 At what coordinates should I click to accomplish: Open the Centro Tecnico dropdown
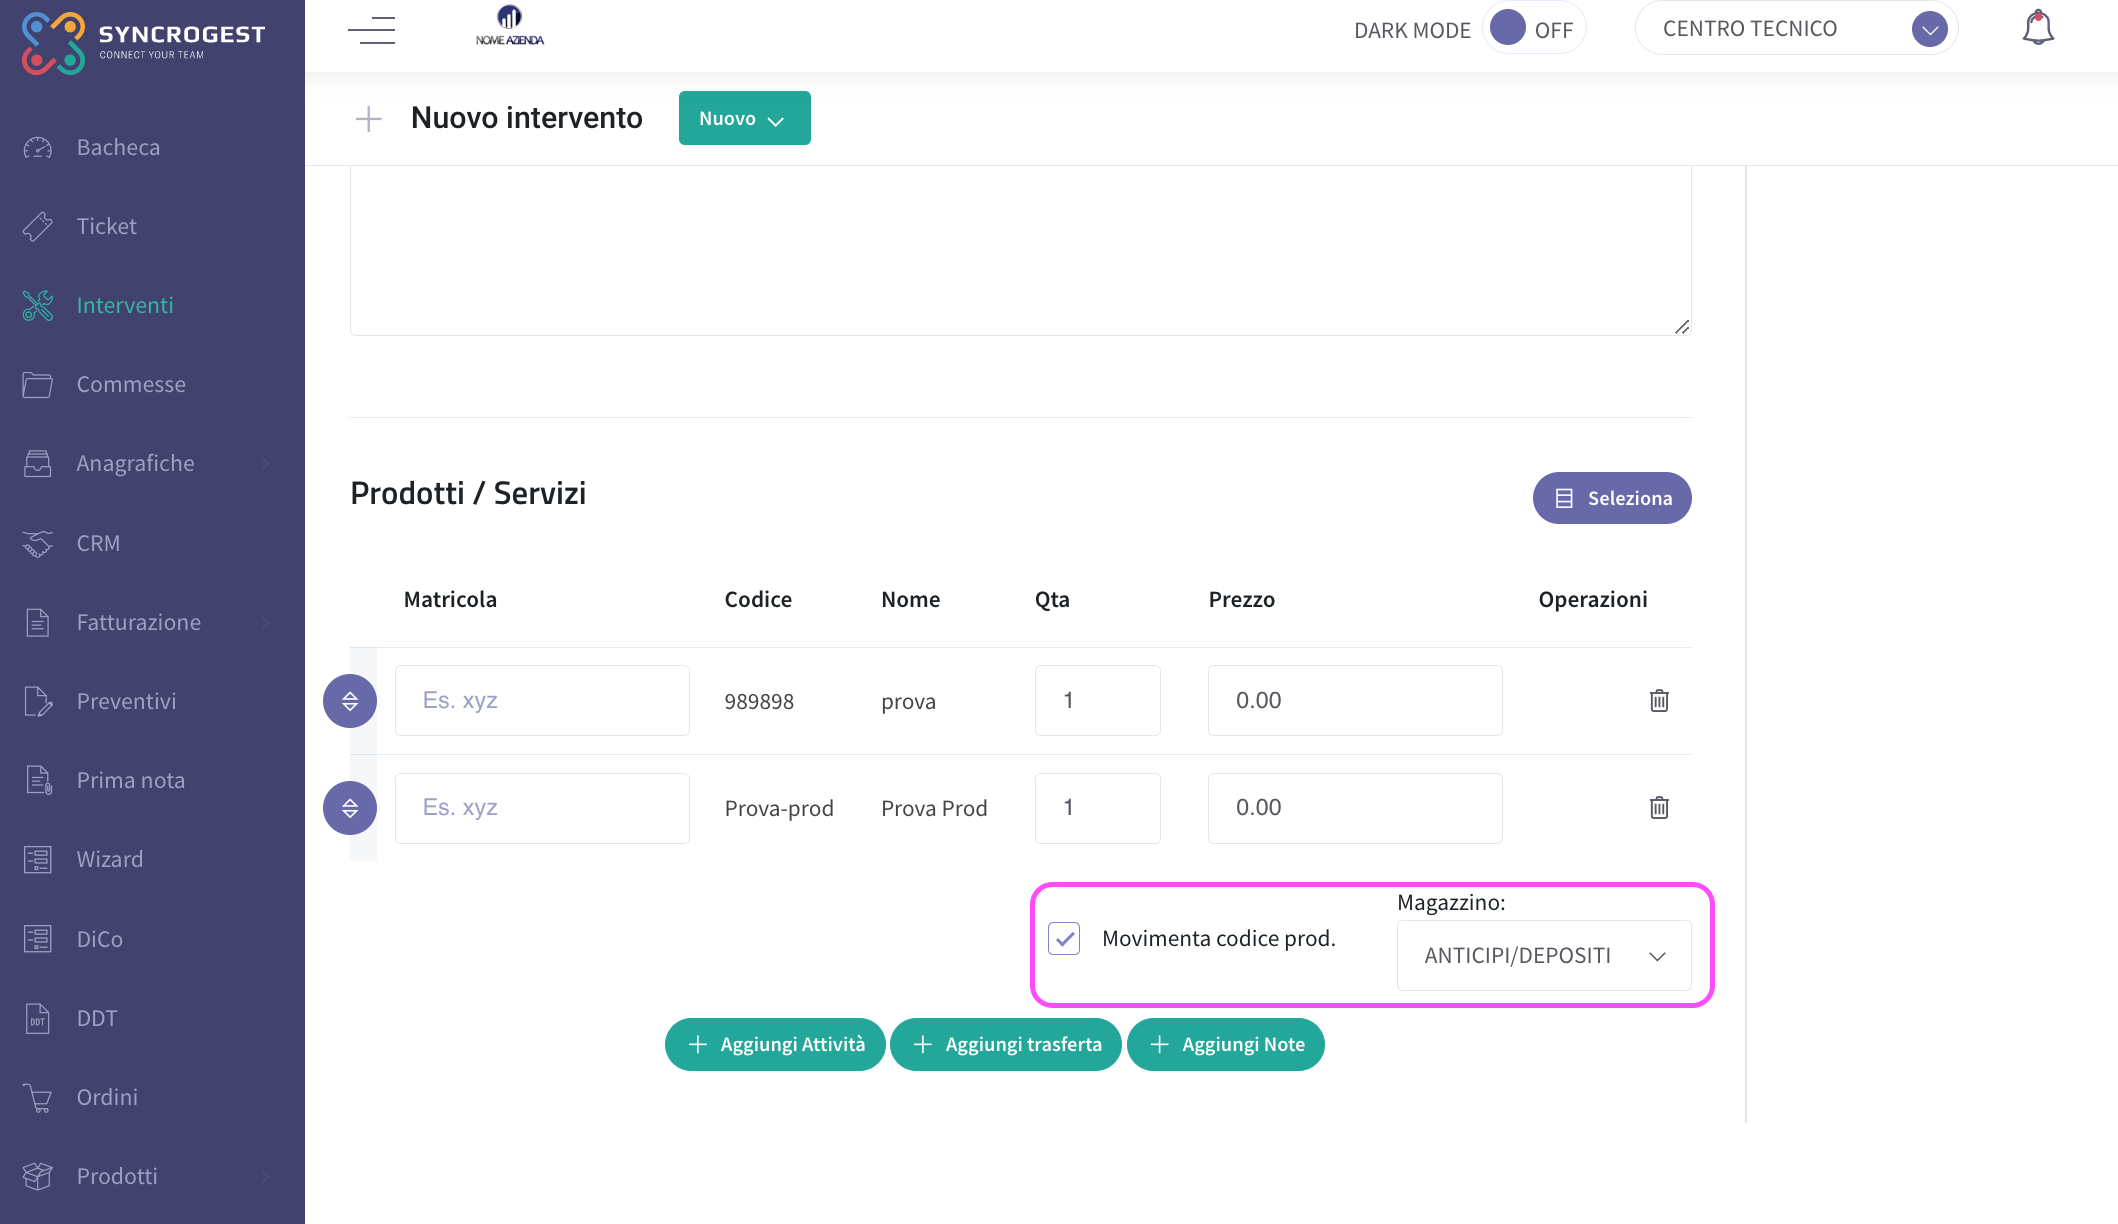1796,29
